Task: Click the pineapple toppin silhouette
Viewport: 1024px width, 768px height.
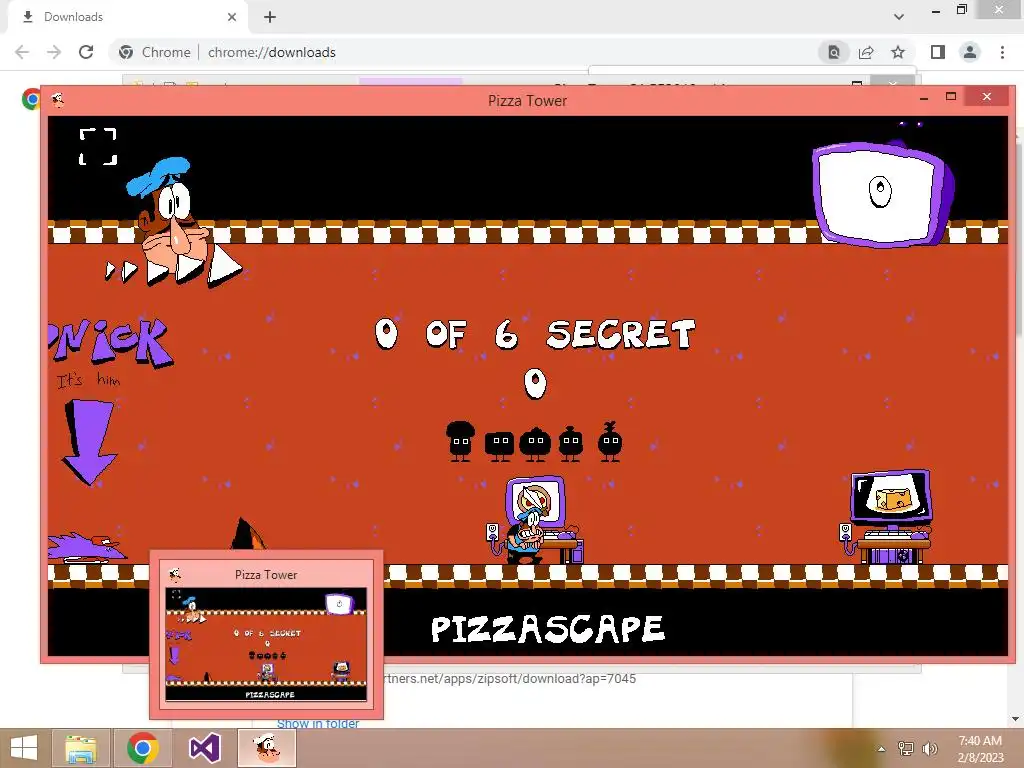Action: 610,441
